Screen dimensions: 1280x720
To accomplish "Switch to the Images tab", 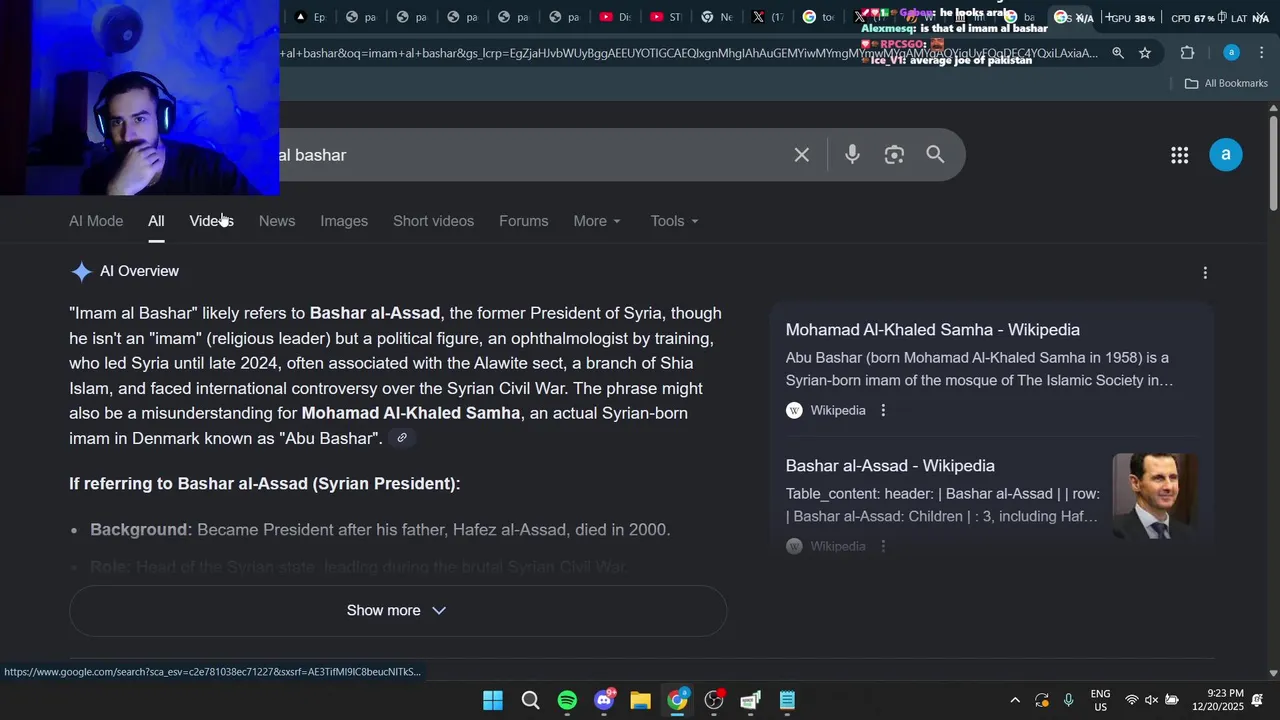I will [x=344, y=221].
